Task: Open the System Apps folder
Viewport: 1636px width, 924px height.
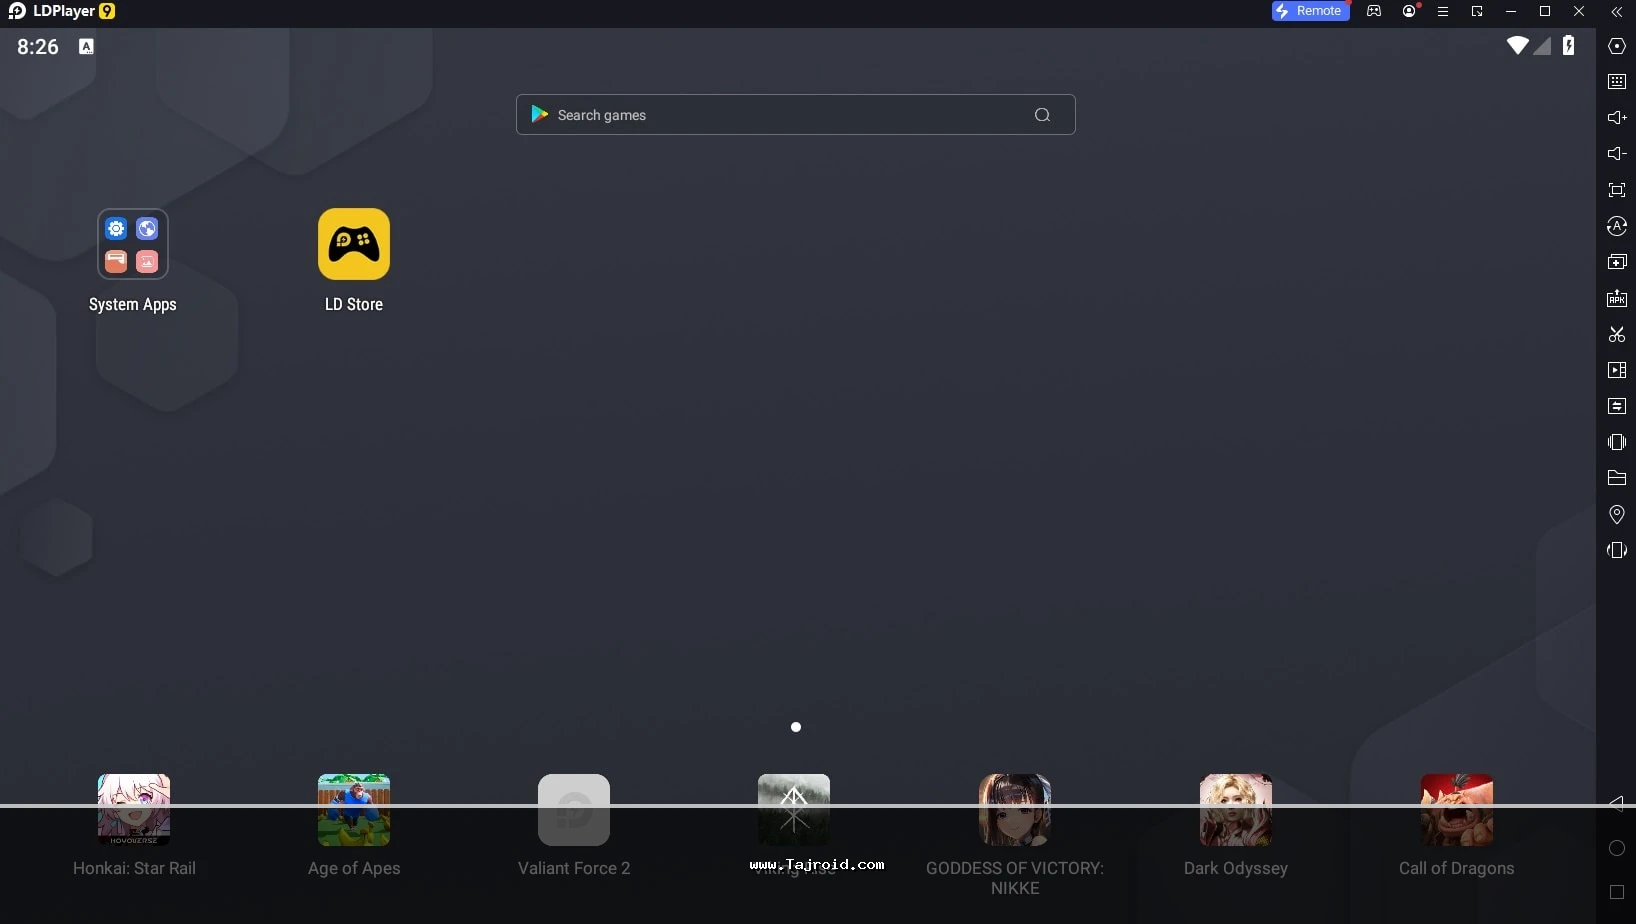Action: pos(132,244)
